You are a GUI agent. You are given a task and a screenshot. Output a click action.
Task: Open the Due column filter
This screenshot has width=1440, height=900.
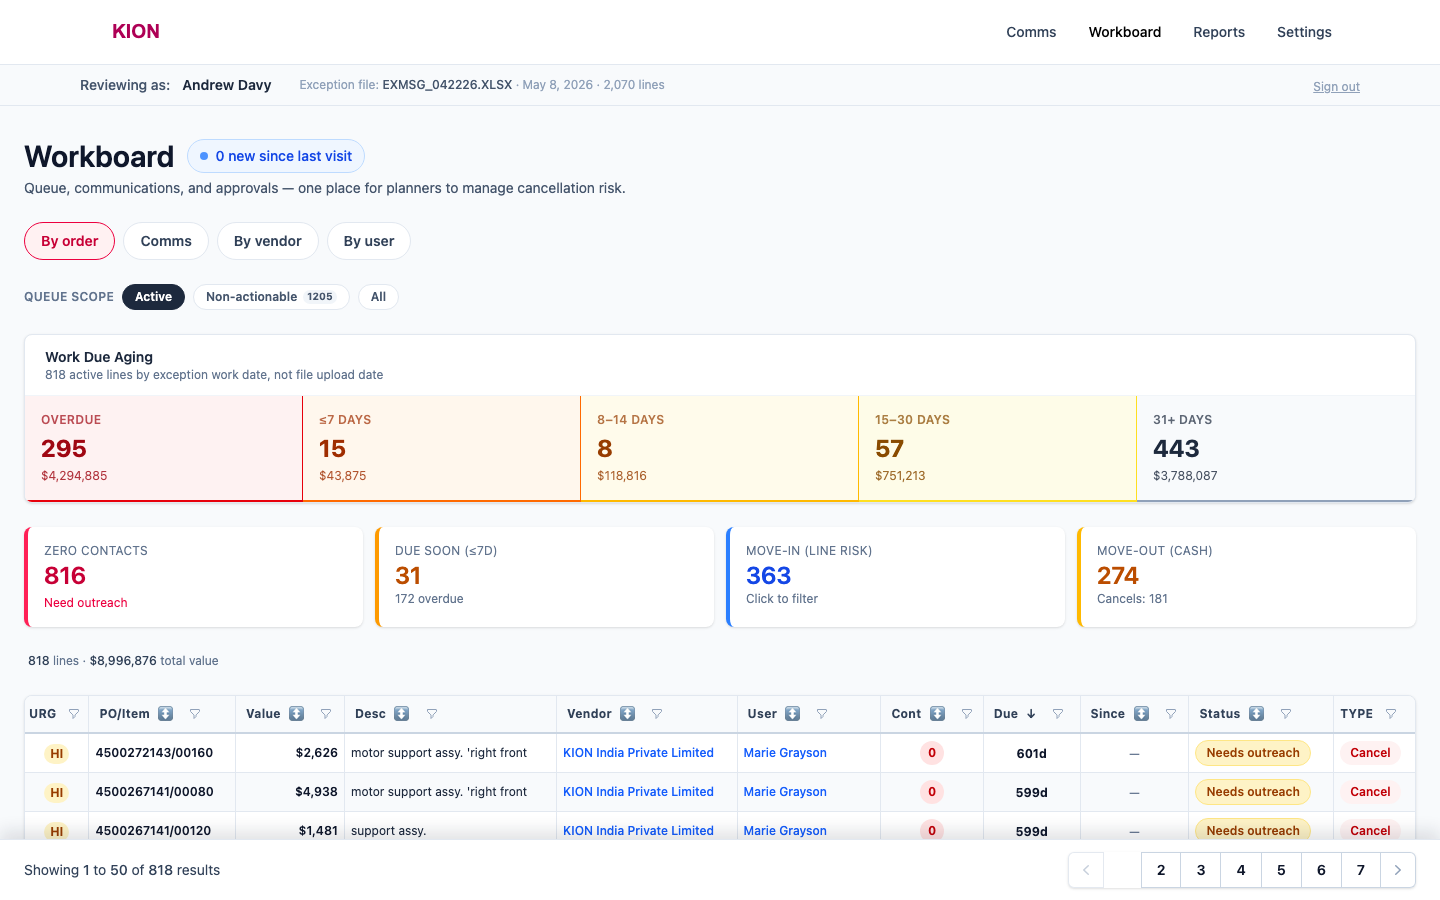click(1058, 714)
